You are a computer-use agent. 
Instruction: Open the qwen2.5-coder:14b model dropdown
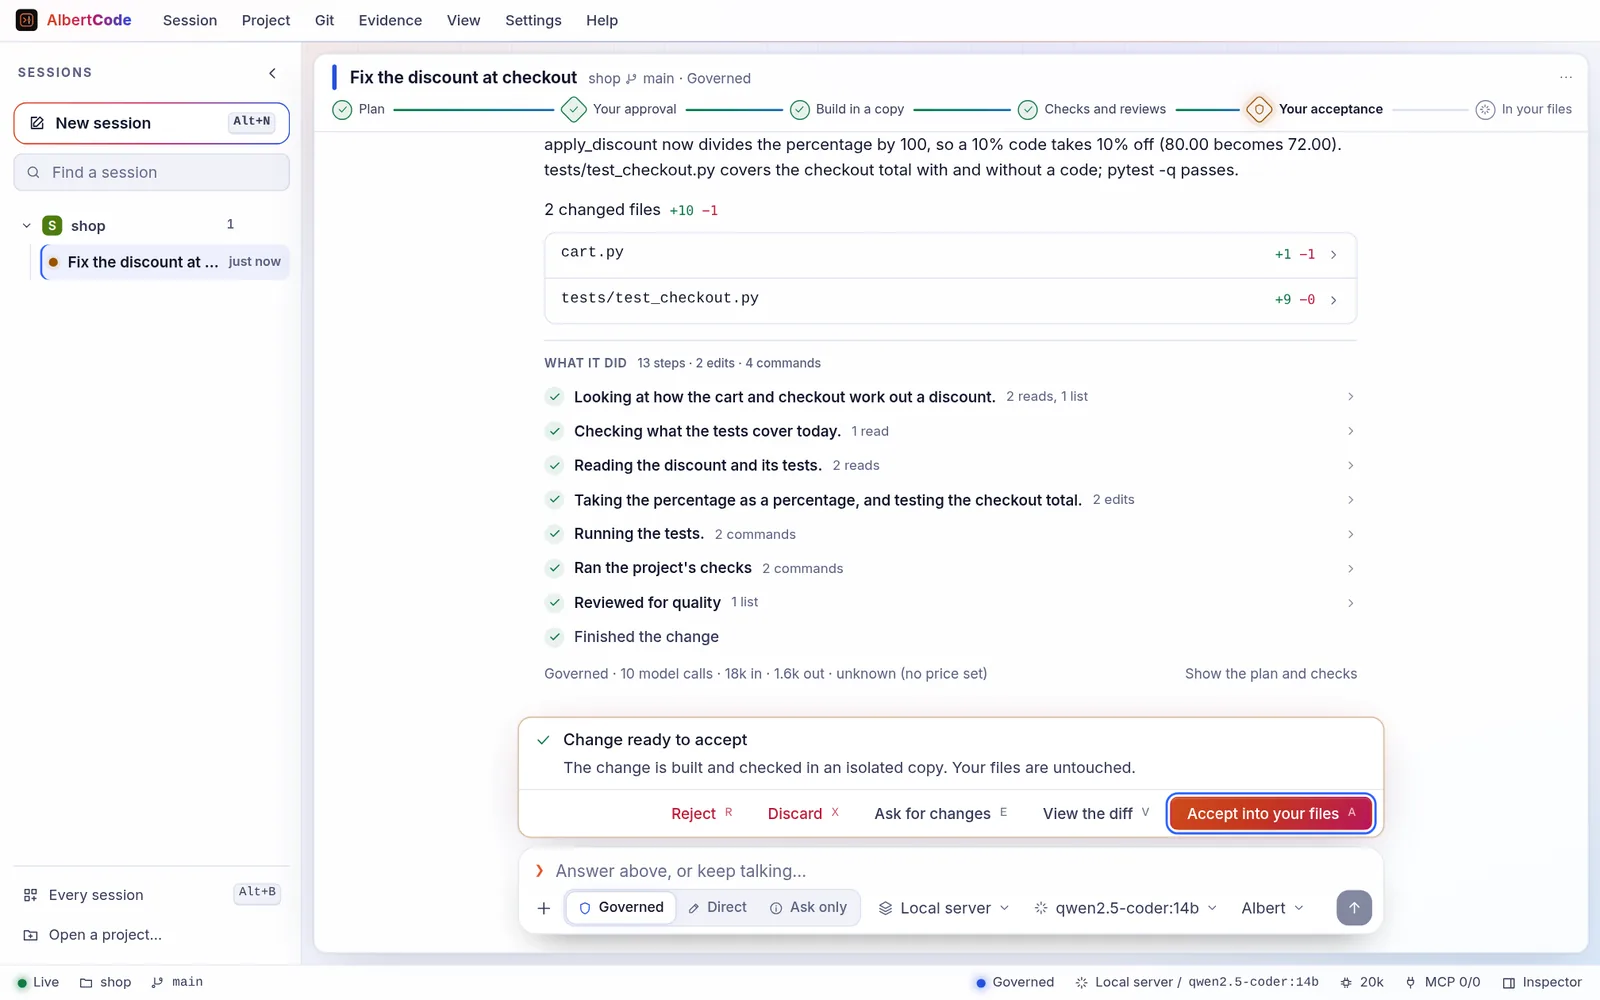tap(1126, 908)
